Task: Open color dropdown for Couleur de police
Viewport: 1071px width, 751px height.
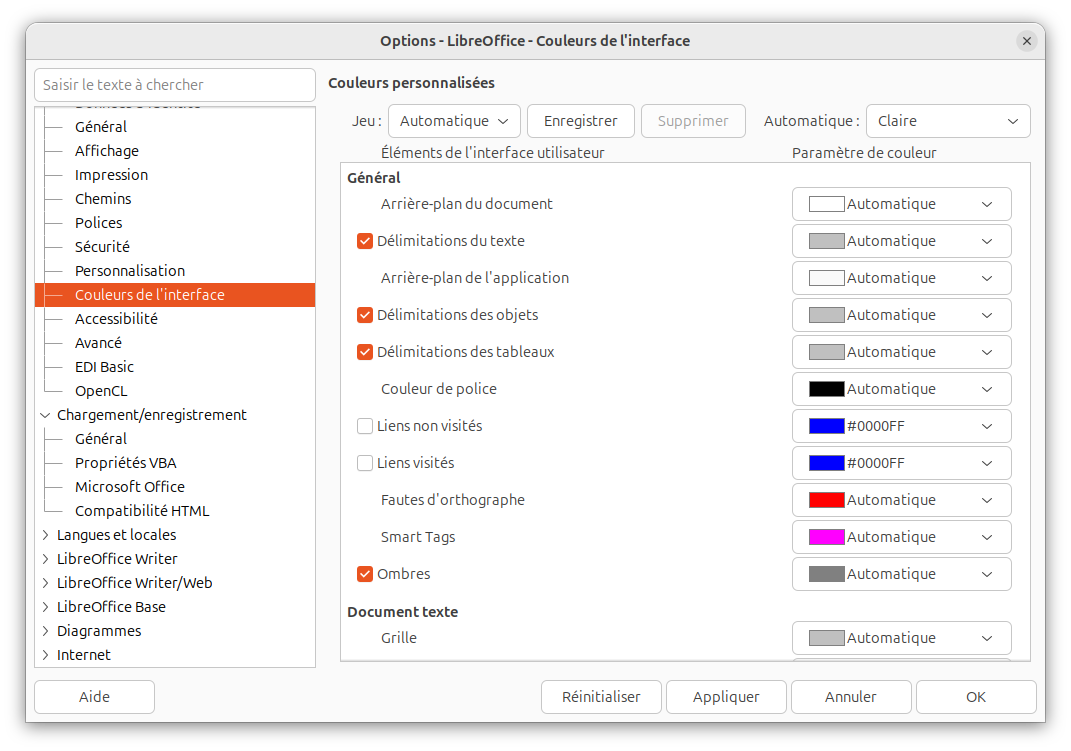Action: tap(902, 389)
